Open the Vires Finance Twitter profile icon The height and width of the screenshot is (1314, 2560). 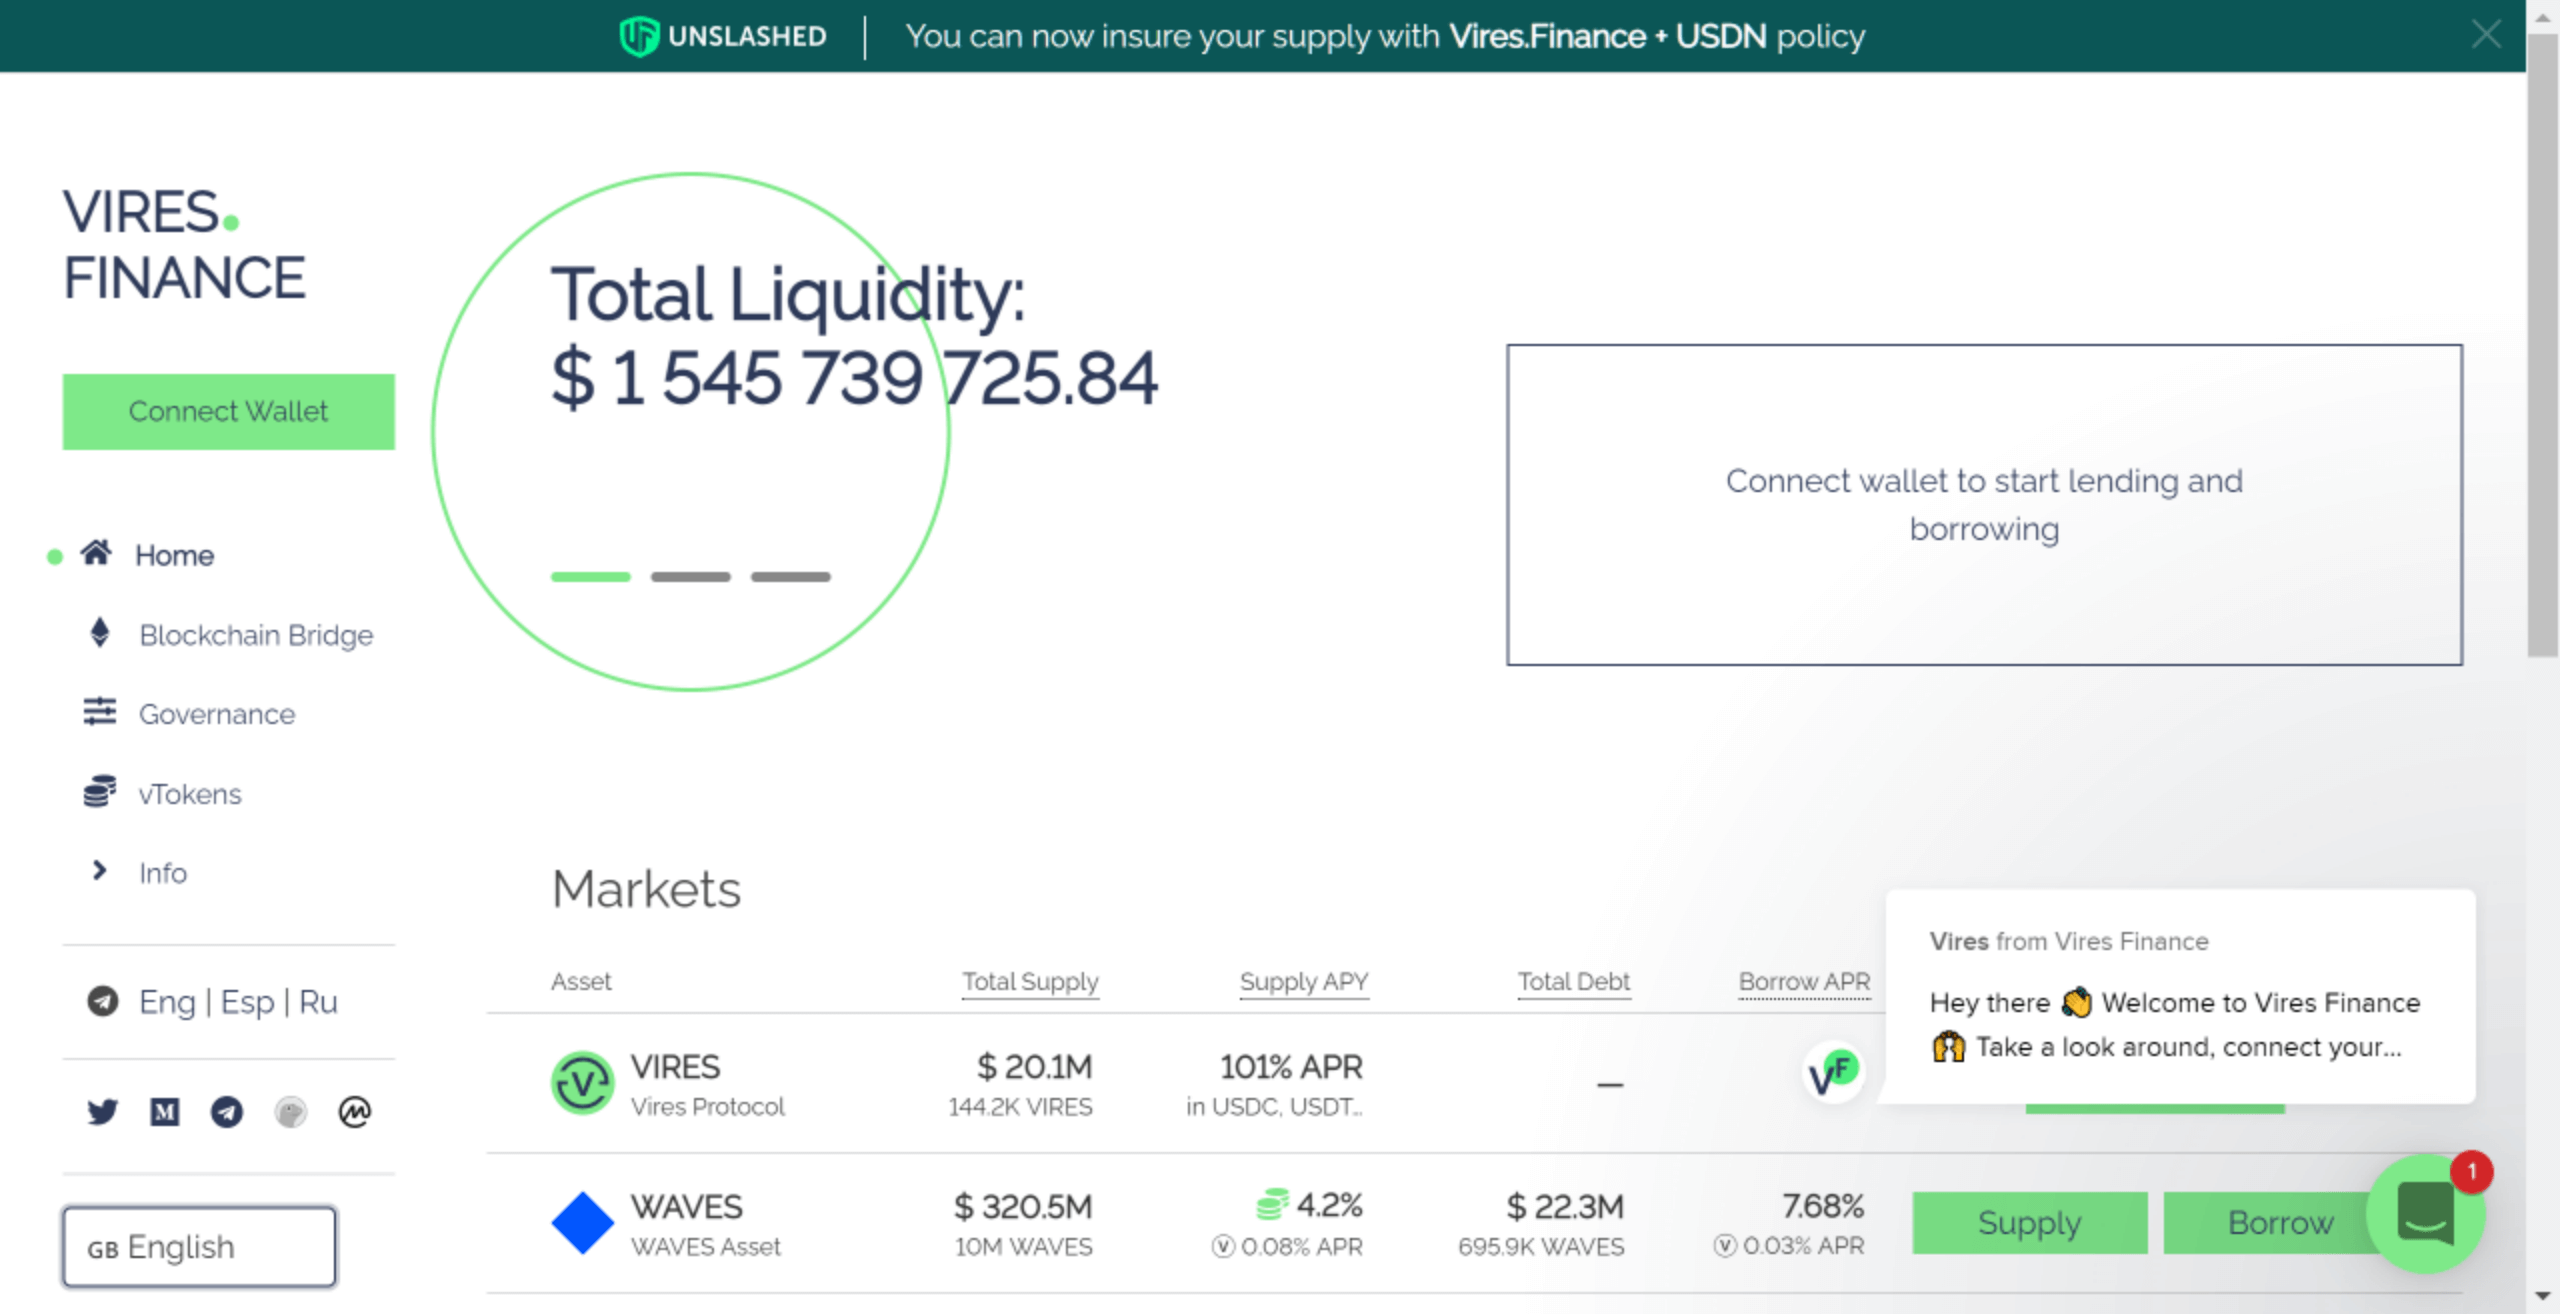(101, 1111)
